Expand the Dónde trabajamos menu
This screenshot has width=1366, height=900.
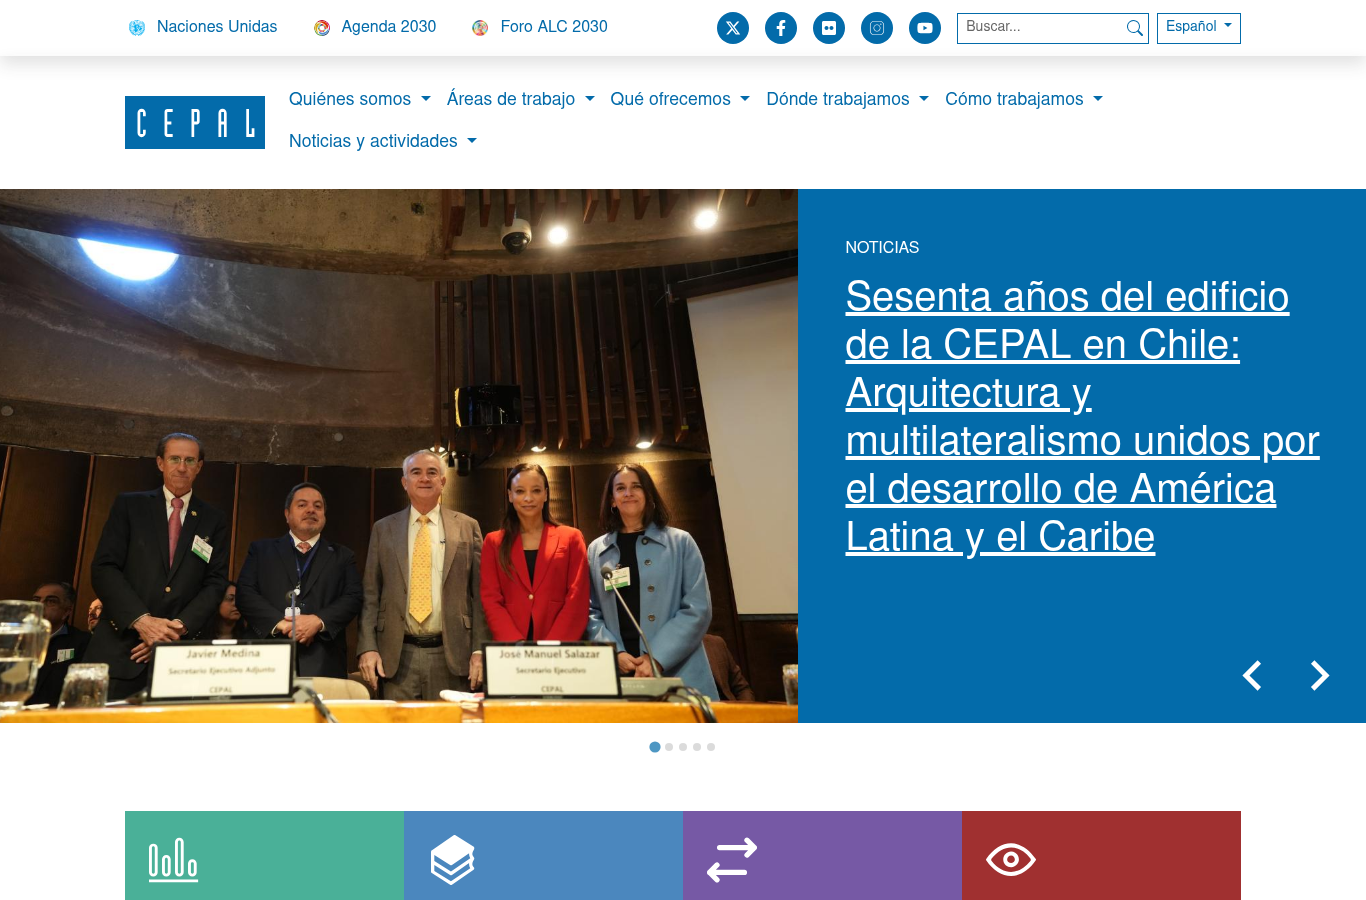point(848,99)
